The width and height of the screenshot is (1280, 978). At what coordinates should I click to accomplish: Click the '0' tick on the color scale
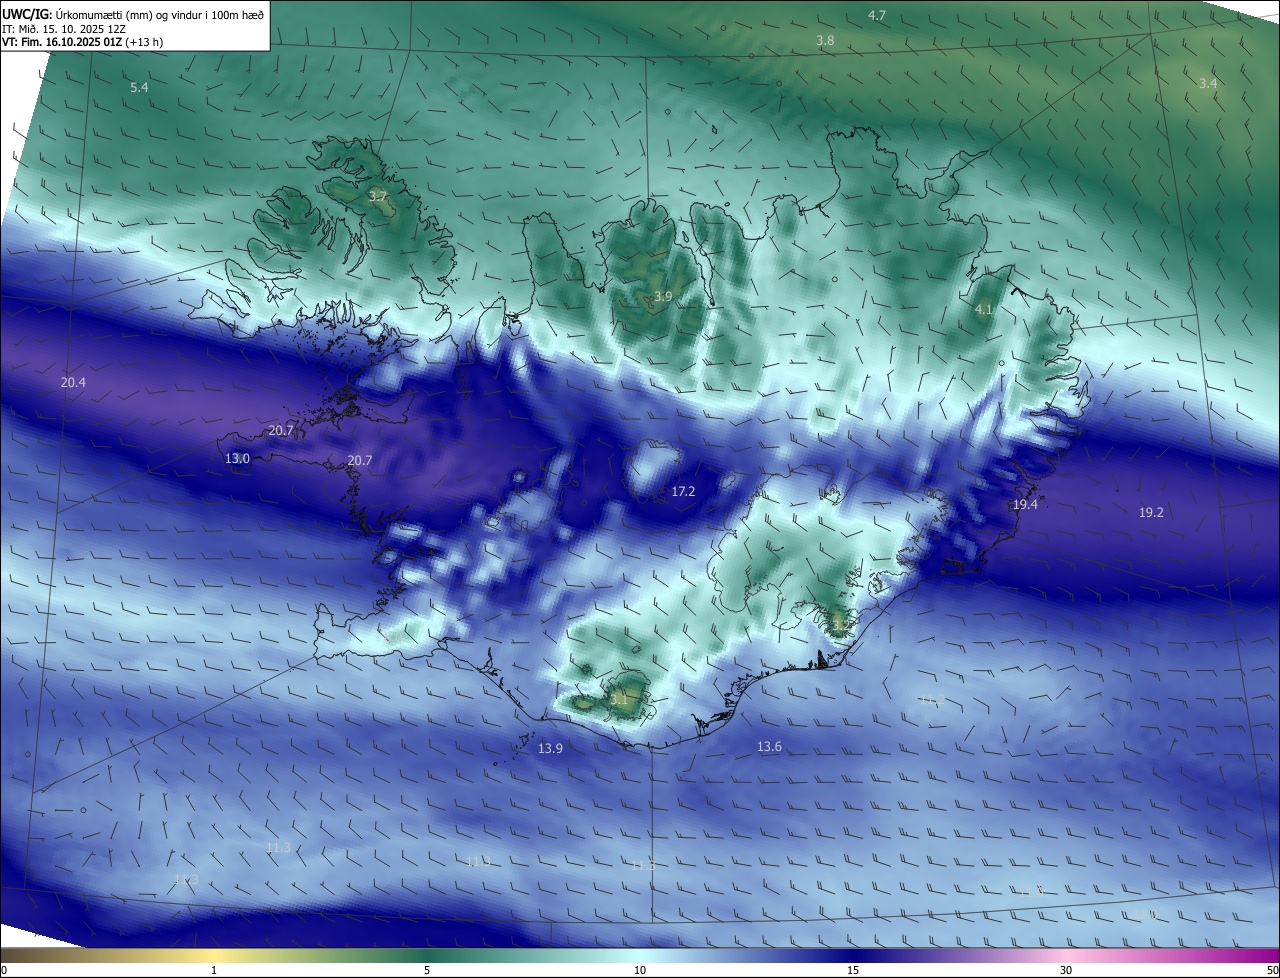coord(4,970)
